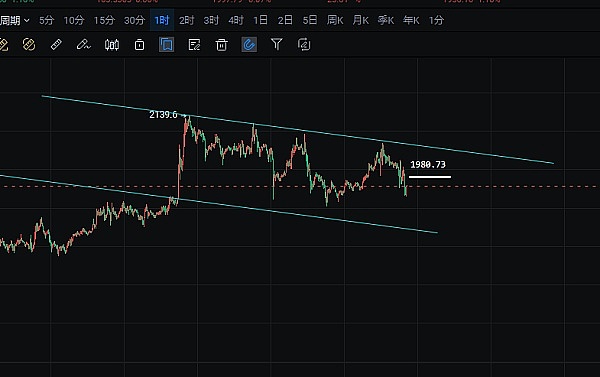The width and height of the screenshot is (600, 377).
Task: Select the freehand pen drawing tool
Action: 83,45
